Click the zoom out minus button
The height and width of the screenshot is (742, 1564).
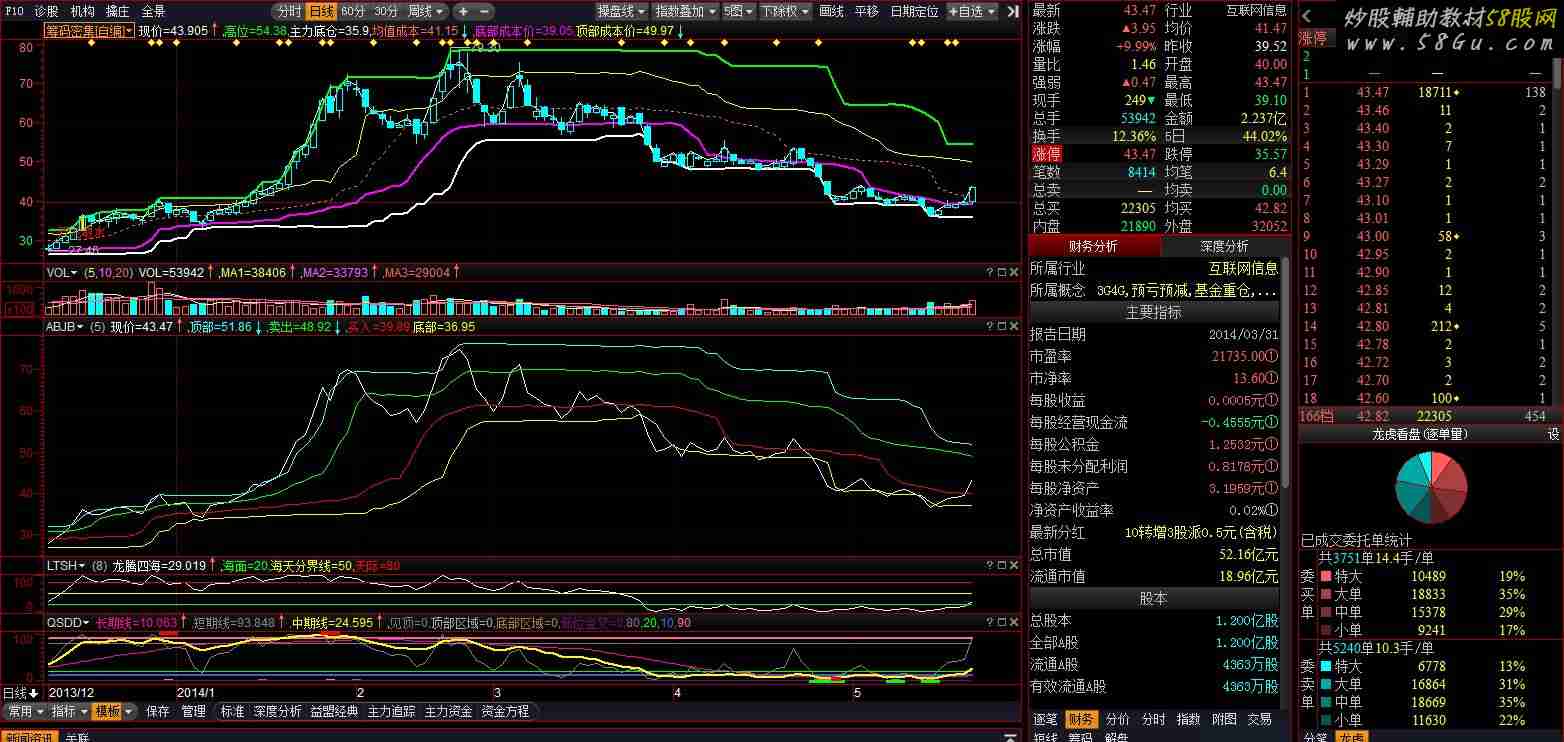coord(484,11)
